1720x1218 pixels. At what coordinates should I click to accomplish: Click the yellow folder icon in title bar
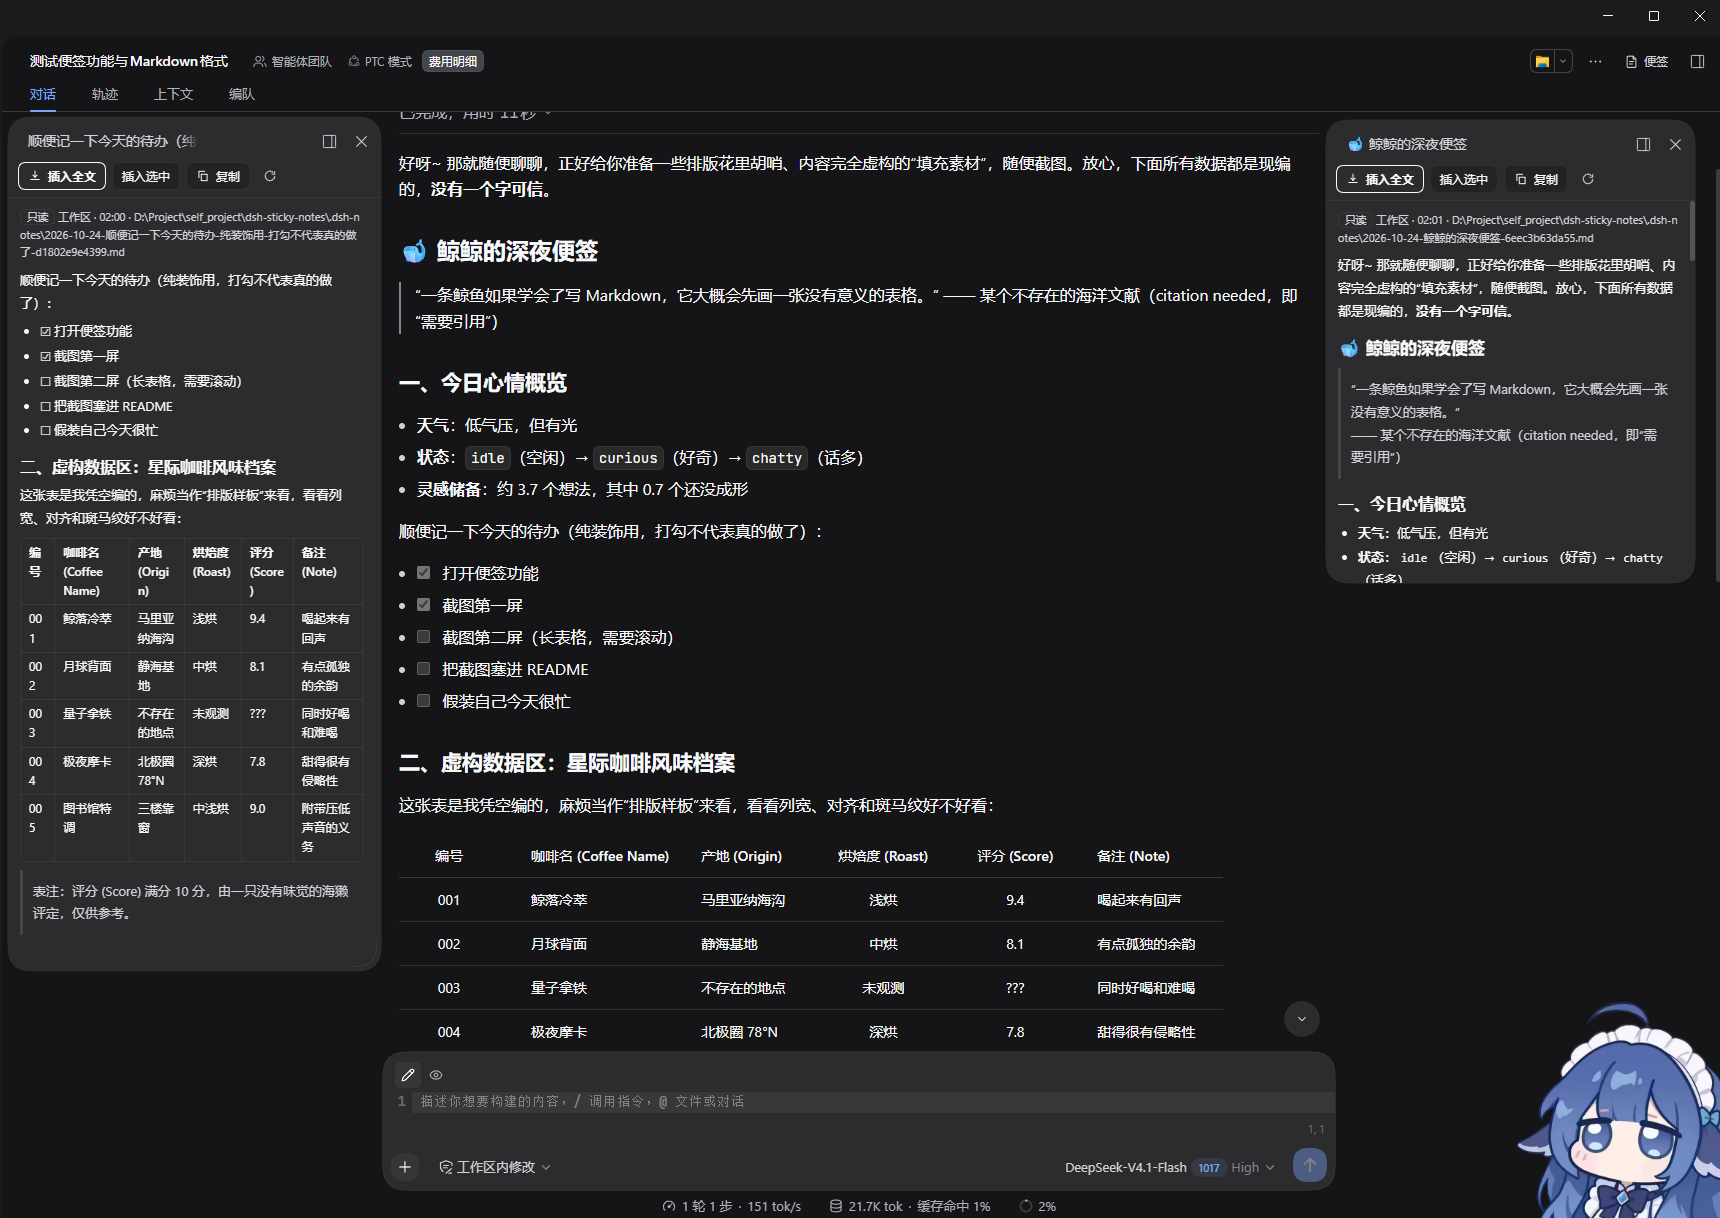[x=1542, y=62]
